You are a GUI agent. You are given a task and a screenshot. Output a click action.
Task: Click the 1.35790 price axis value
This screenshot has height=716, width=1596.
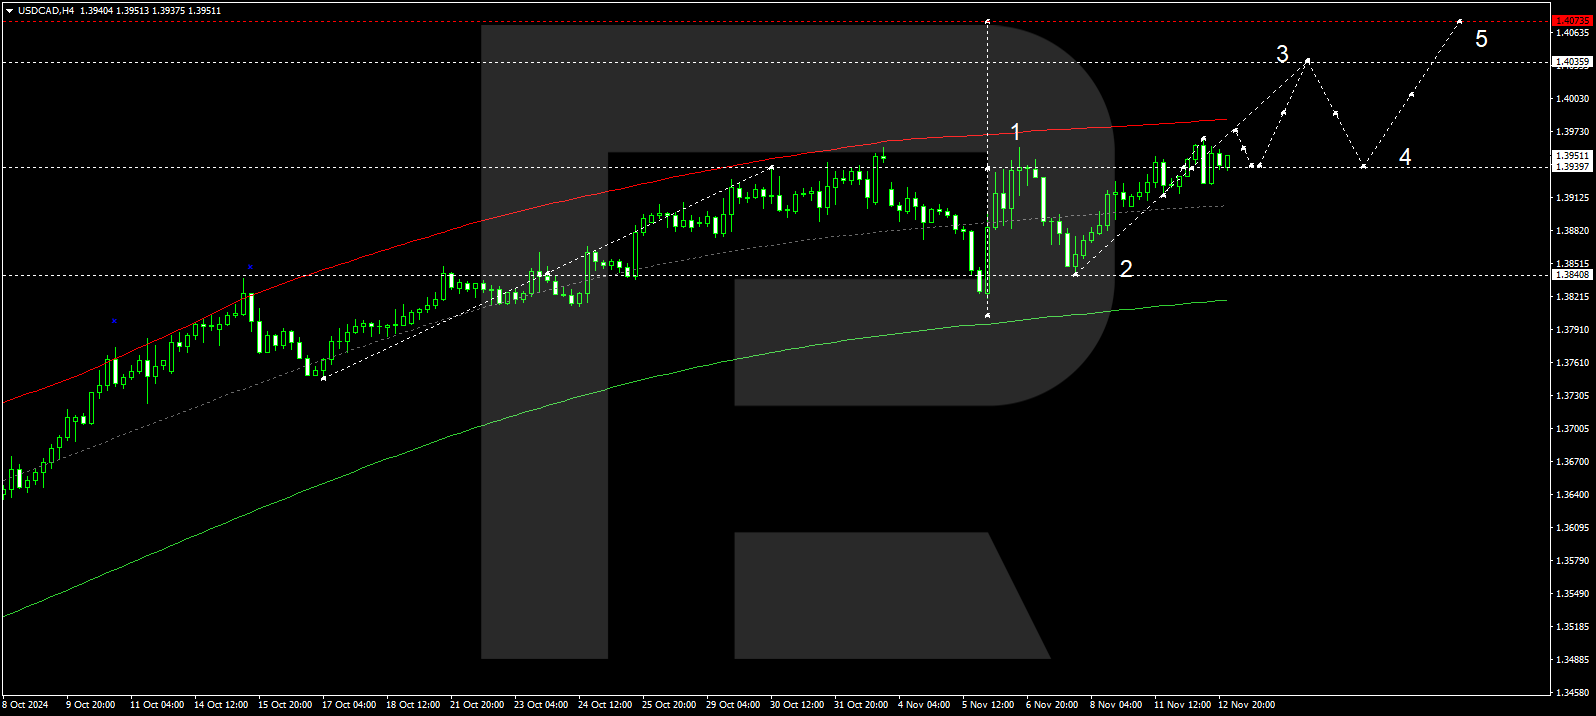pyautogui.click(x=1573, y=560)
